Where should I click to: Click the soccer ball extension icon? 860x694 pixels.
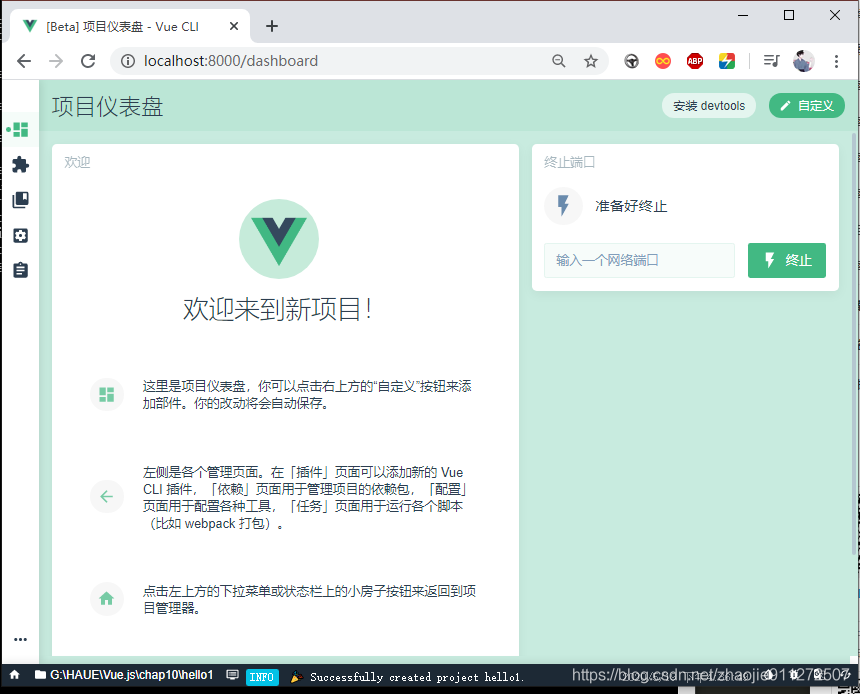pyautogui.click(x=631, y=61)
